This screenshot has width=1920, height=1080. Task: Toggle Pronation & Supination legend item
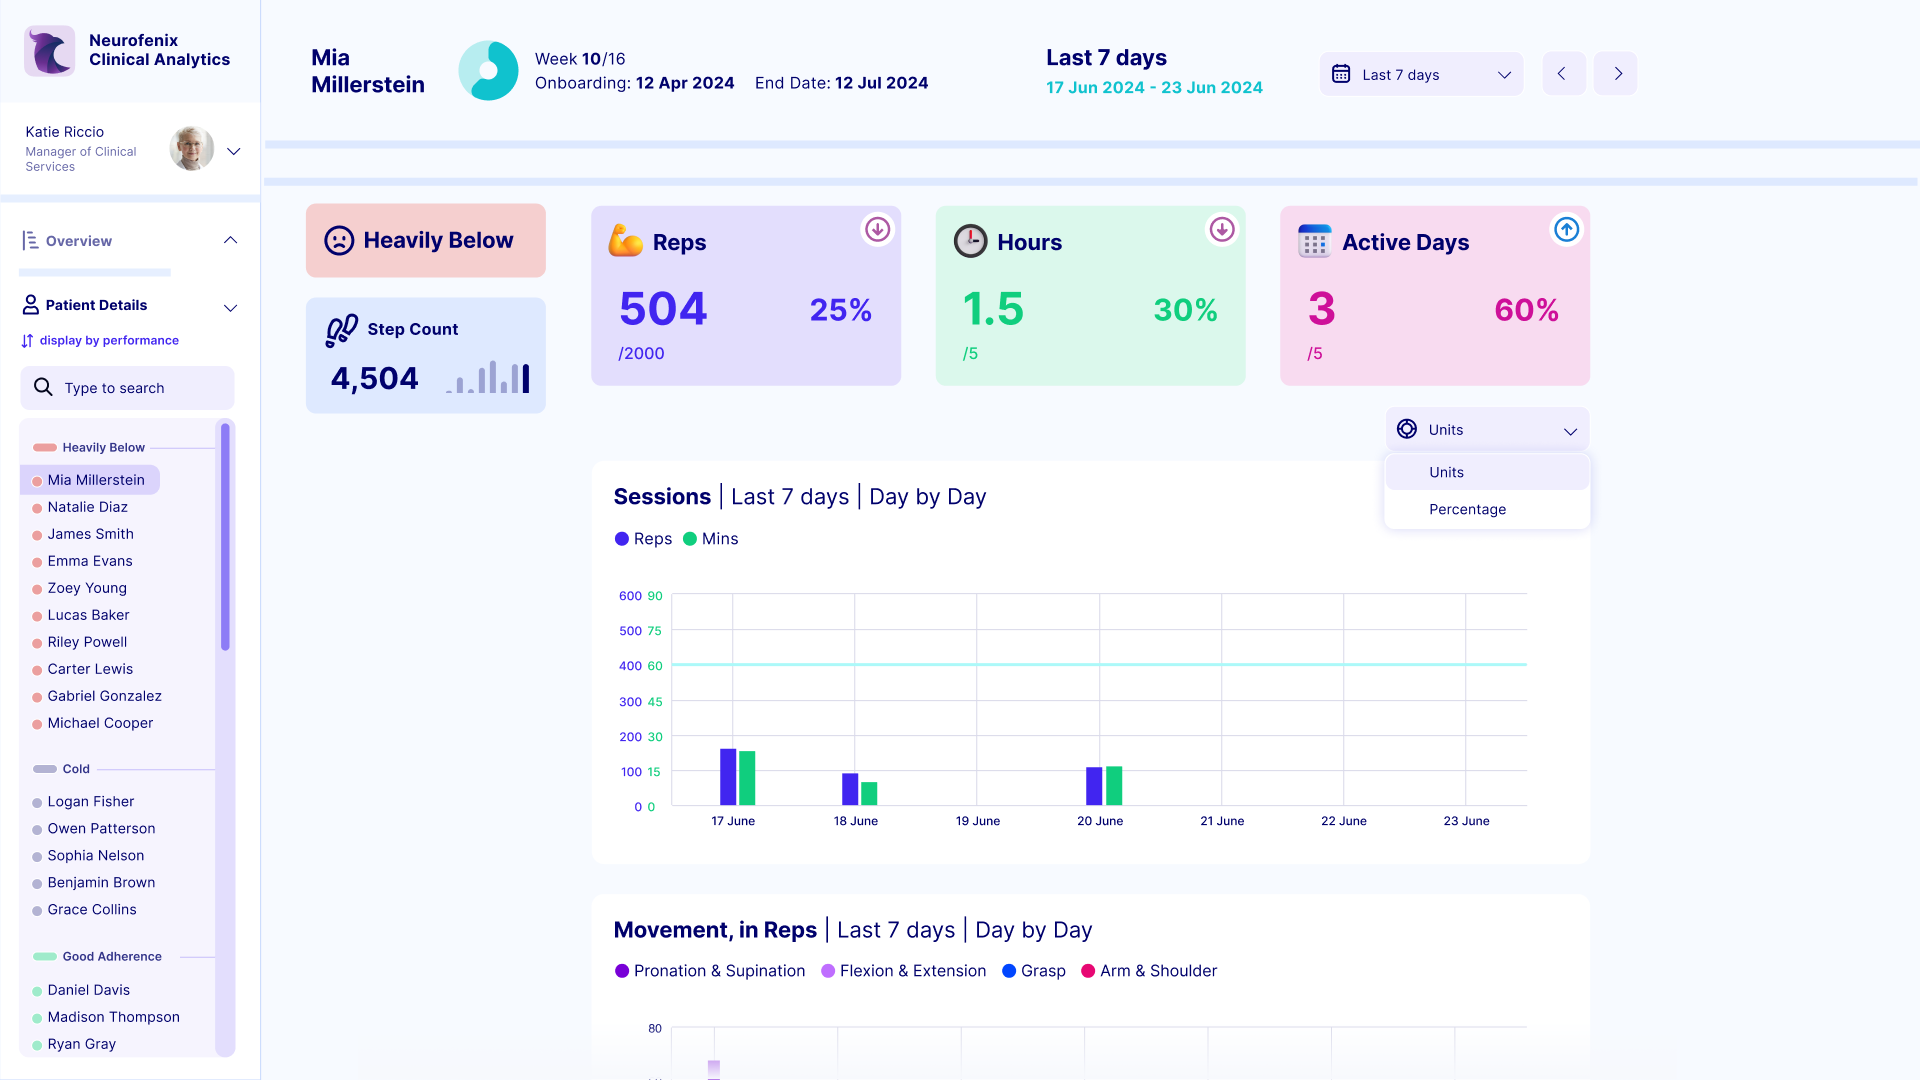(710, 971)
